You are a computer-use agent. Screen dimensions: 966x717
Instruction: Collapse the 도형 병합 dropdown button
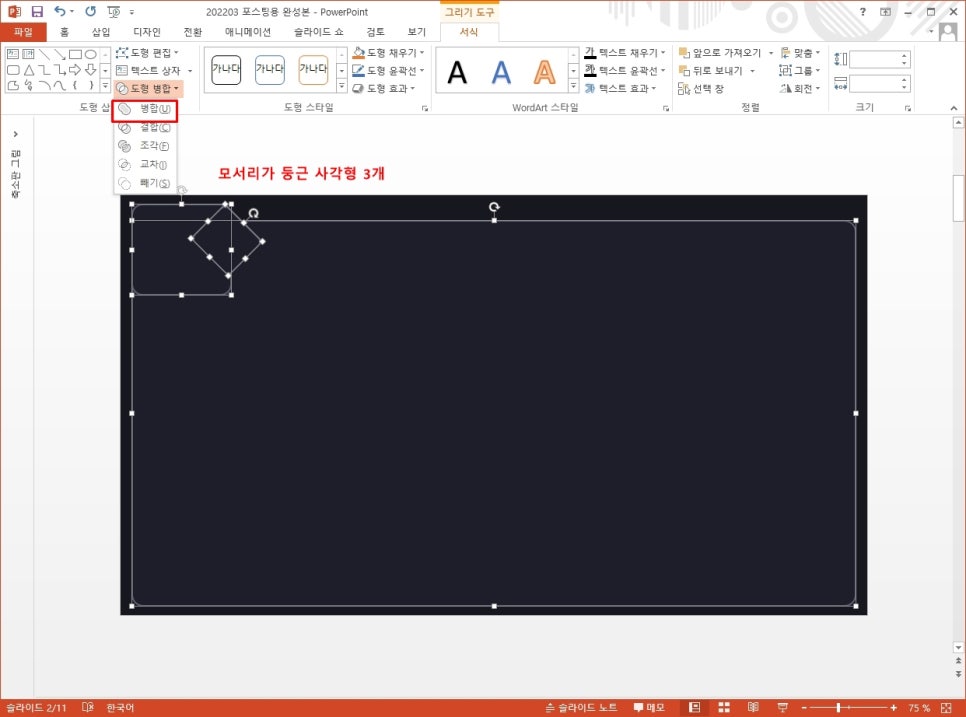click(x=148, y=89)
